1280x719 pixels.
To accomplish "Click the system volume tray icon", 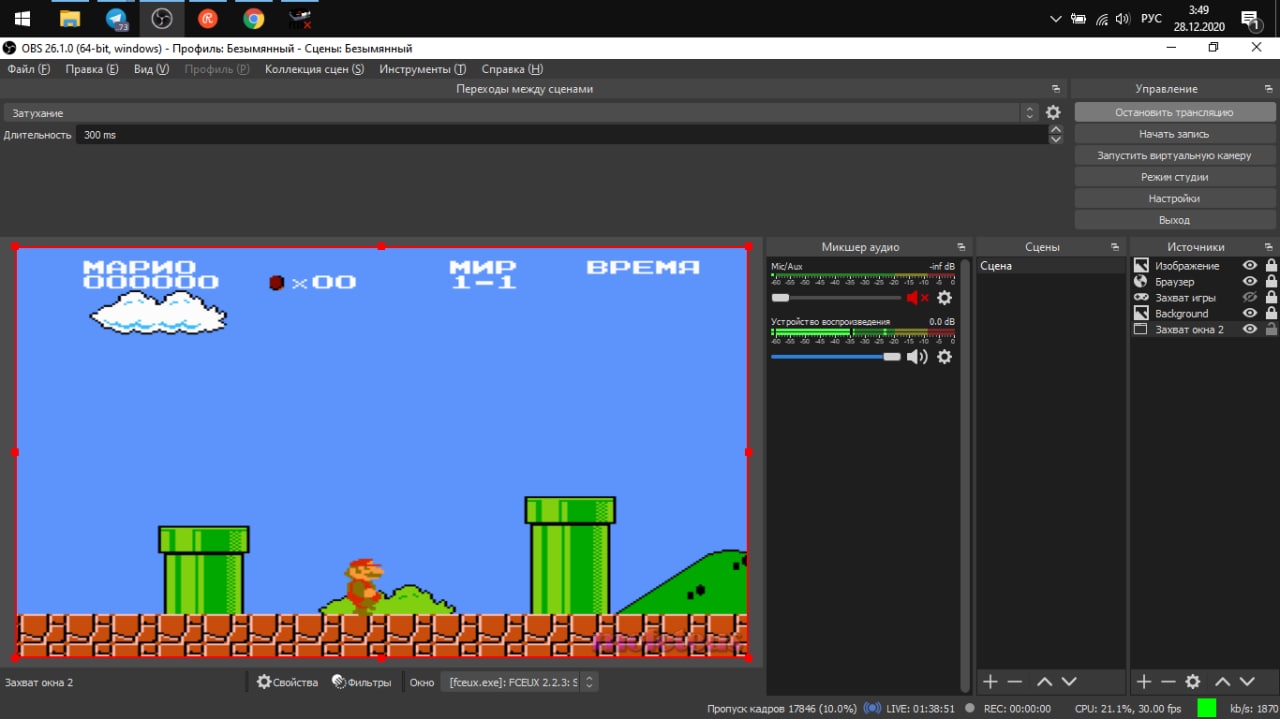I will [1123, 18].
